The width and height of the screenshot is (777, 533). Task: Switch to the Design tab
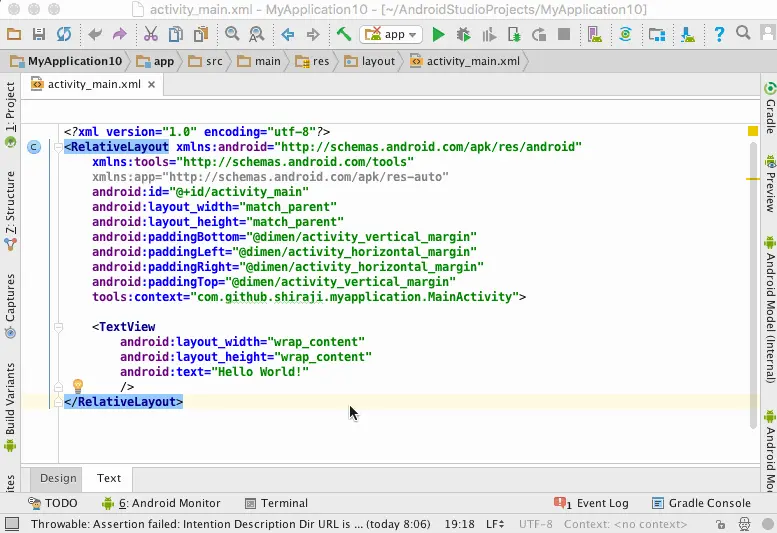[x=58, y=478]
